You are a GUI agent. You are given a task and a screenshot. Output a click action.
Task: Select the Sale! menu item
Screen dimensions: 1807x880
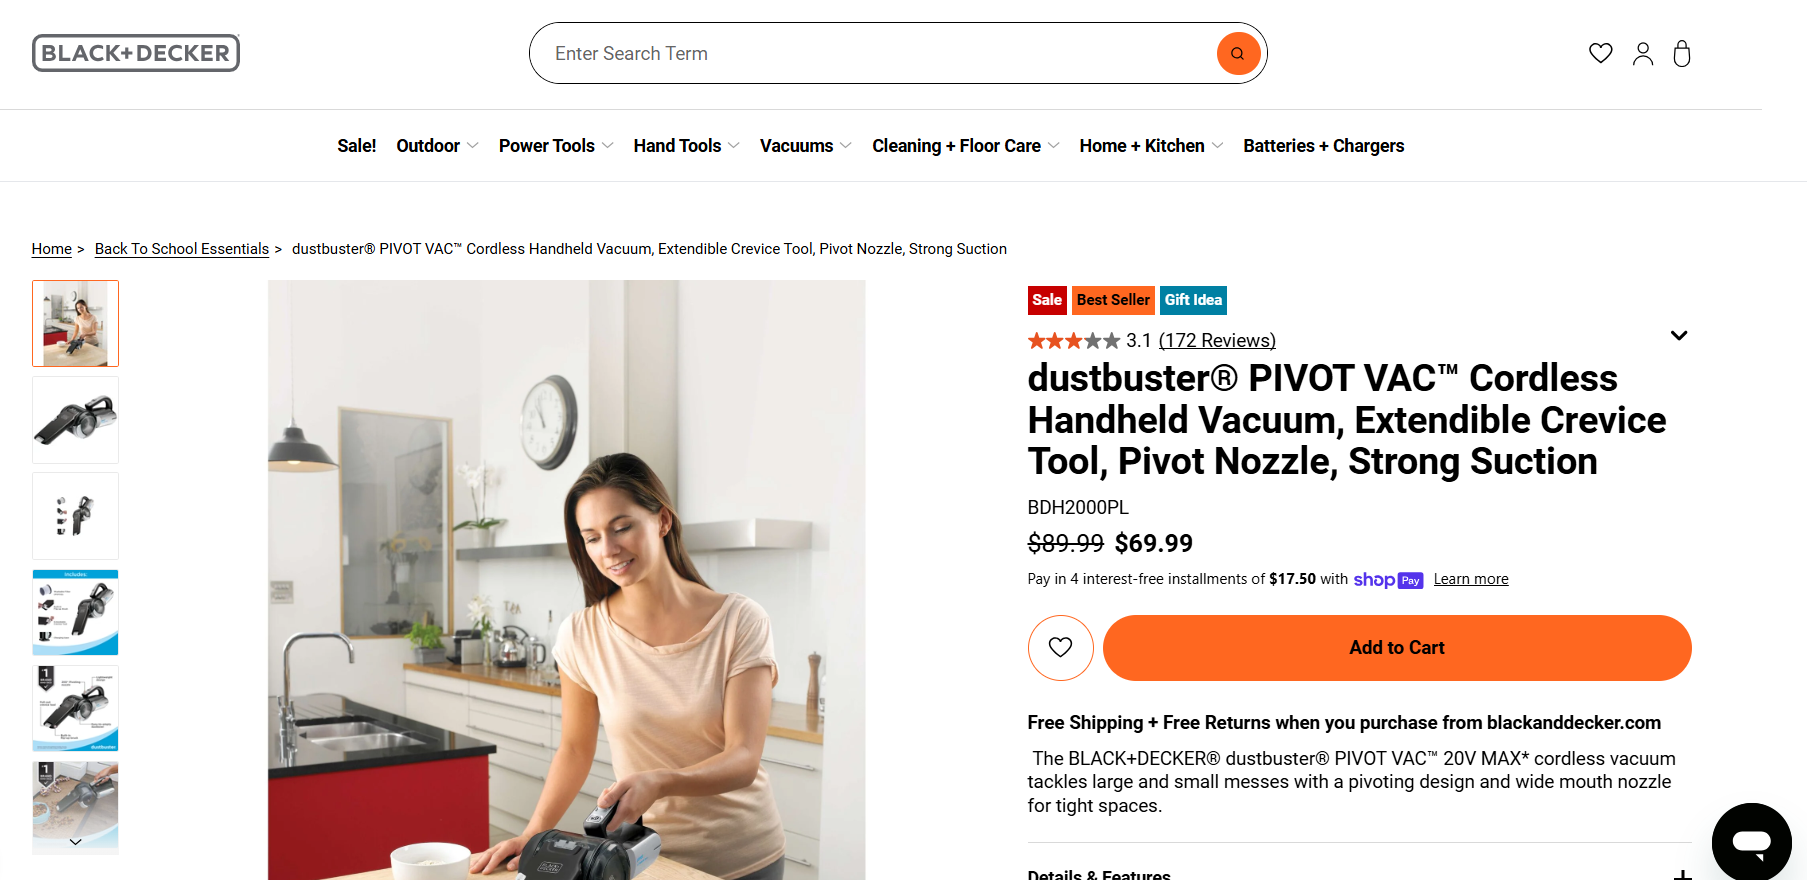(357, 146)
